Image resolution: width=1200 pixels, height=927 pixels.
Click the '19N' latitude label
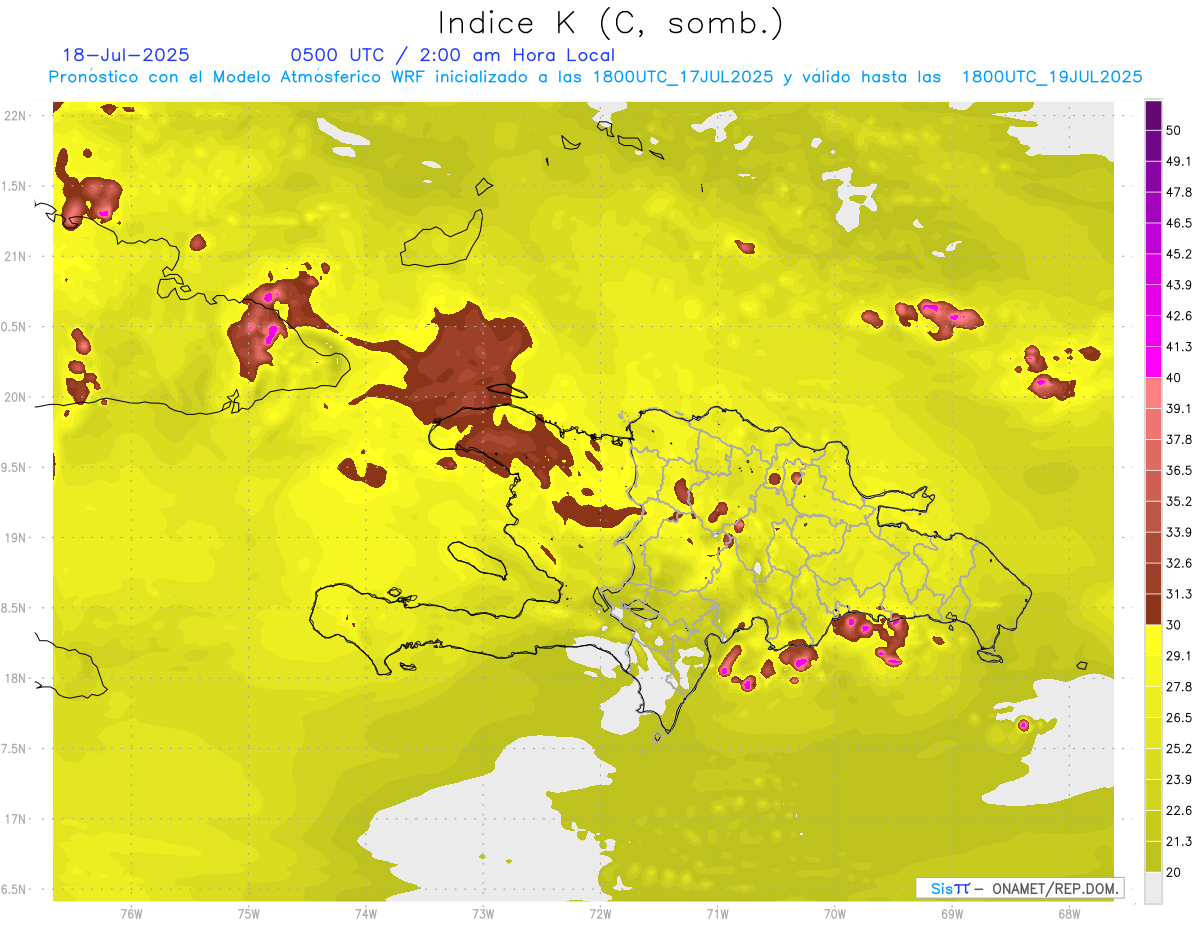click(15, 538)
